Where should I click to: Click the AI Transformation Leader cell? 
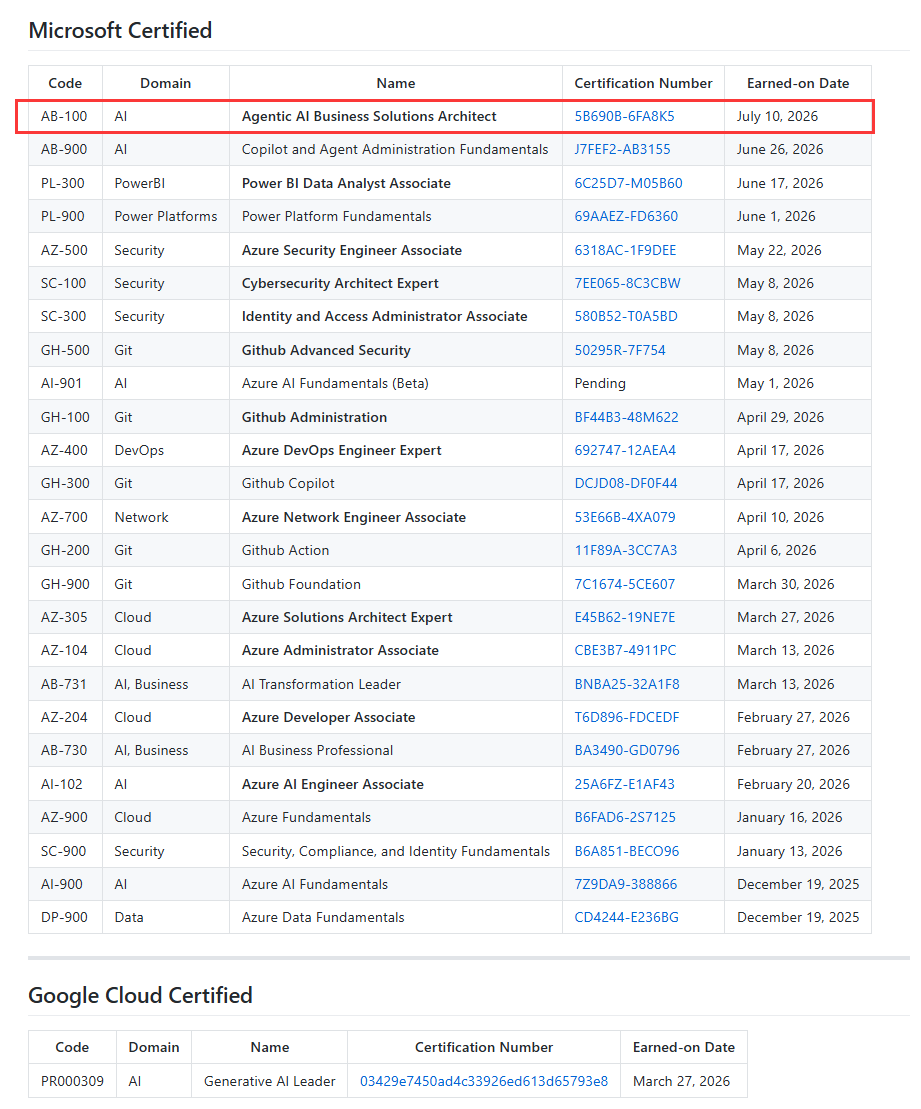pyautogui.click(x=395, y=684)
